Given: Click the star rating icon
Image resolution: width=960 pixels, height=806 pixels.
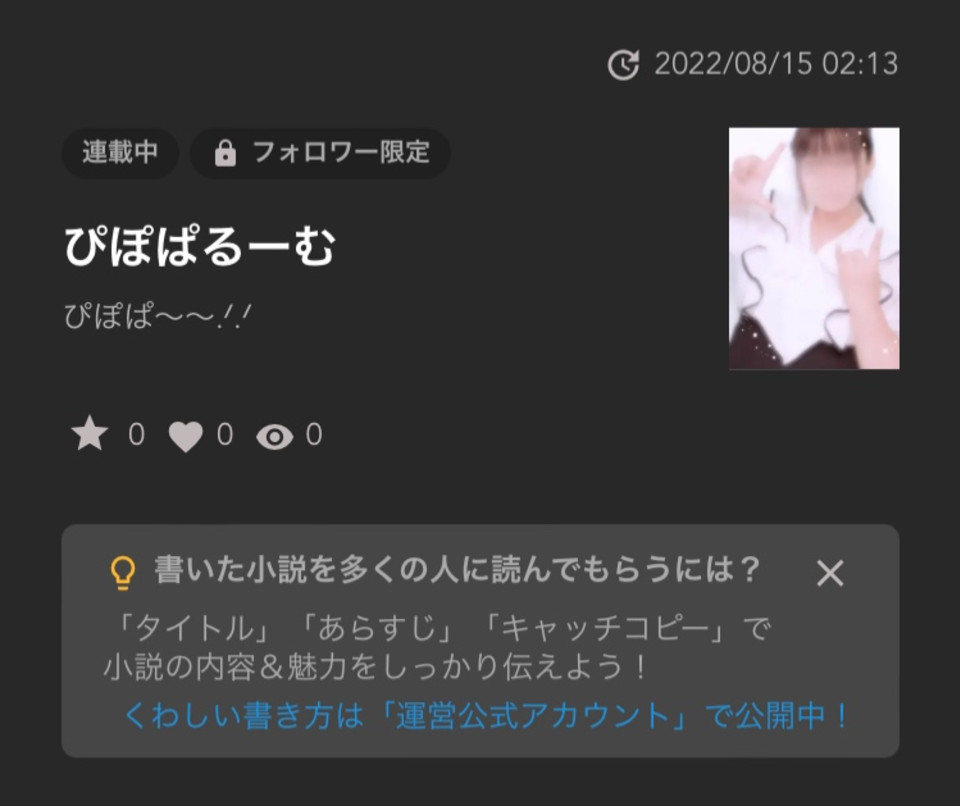Looking at the screenshot, I should pos(89,434).
